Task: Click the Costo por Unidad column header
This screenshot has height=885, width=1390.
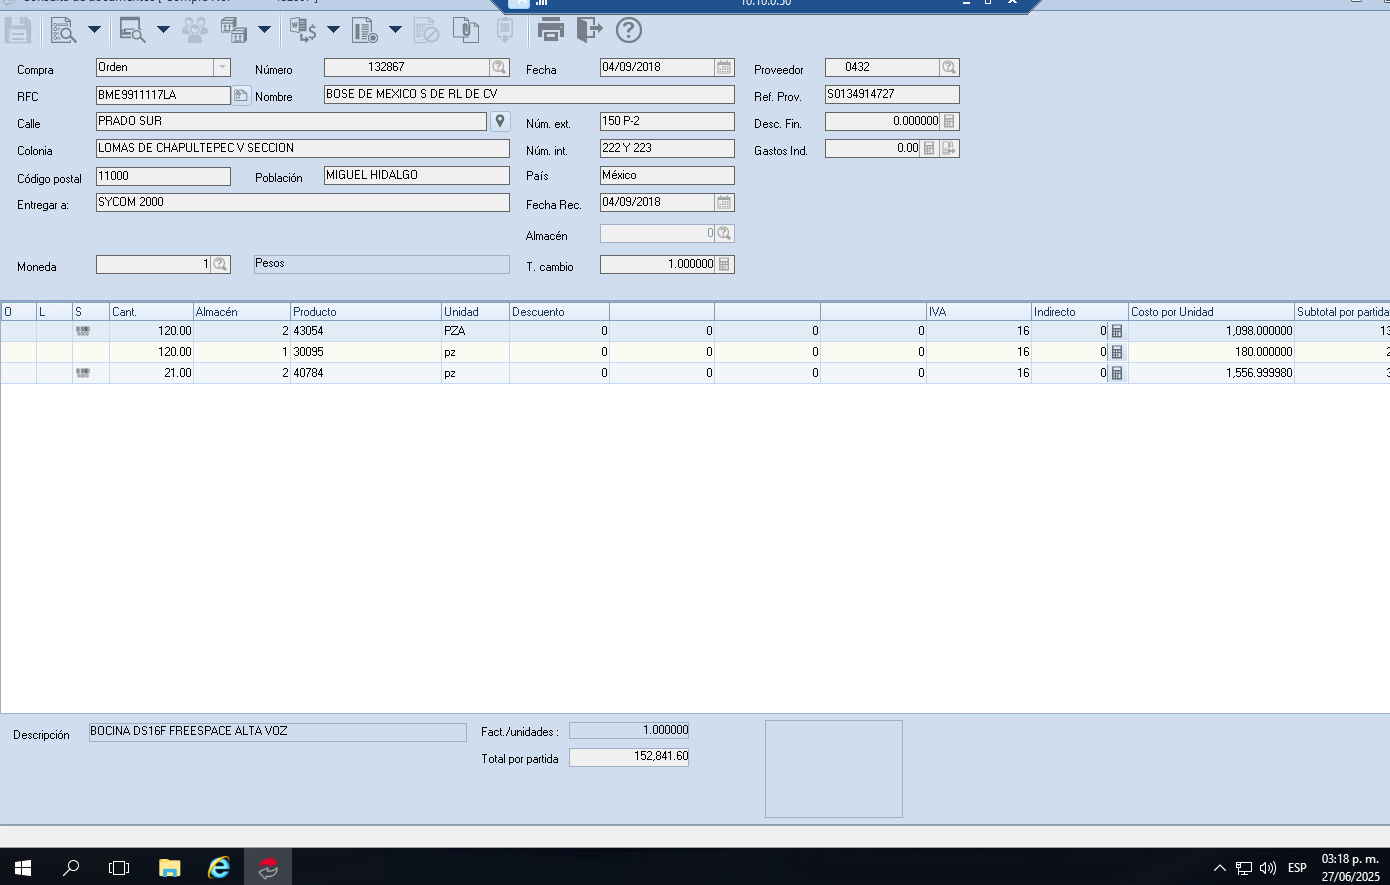Action: pos(1211,312)
